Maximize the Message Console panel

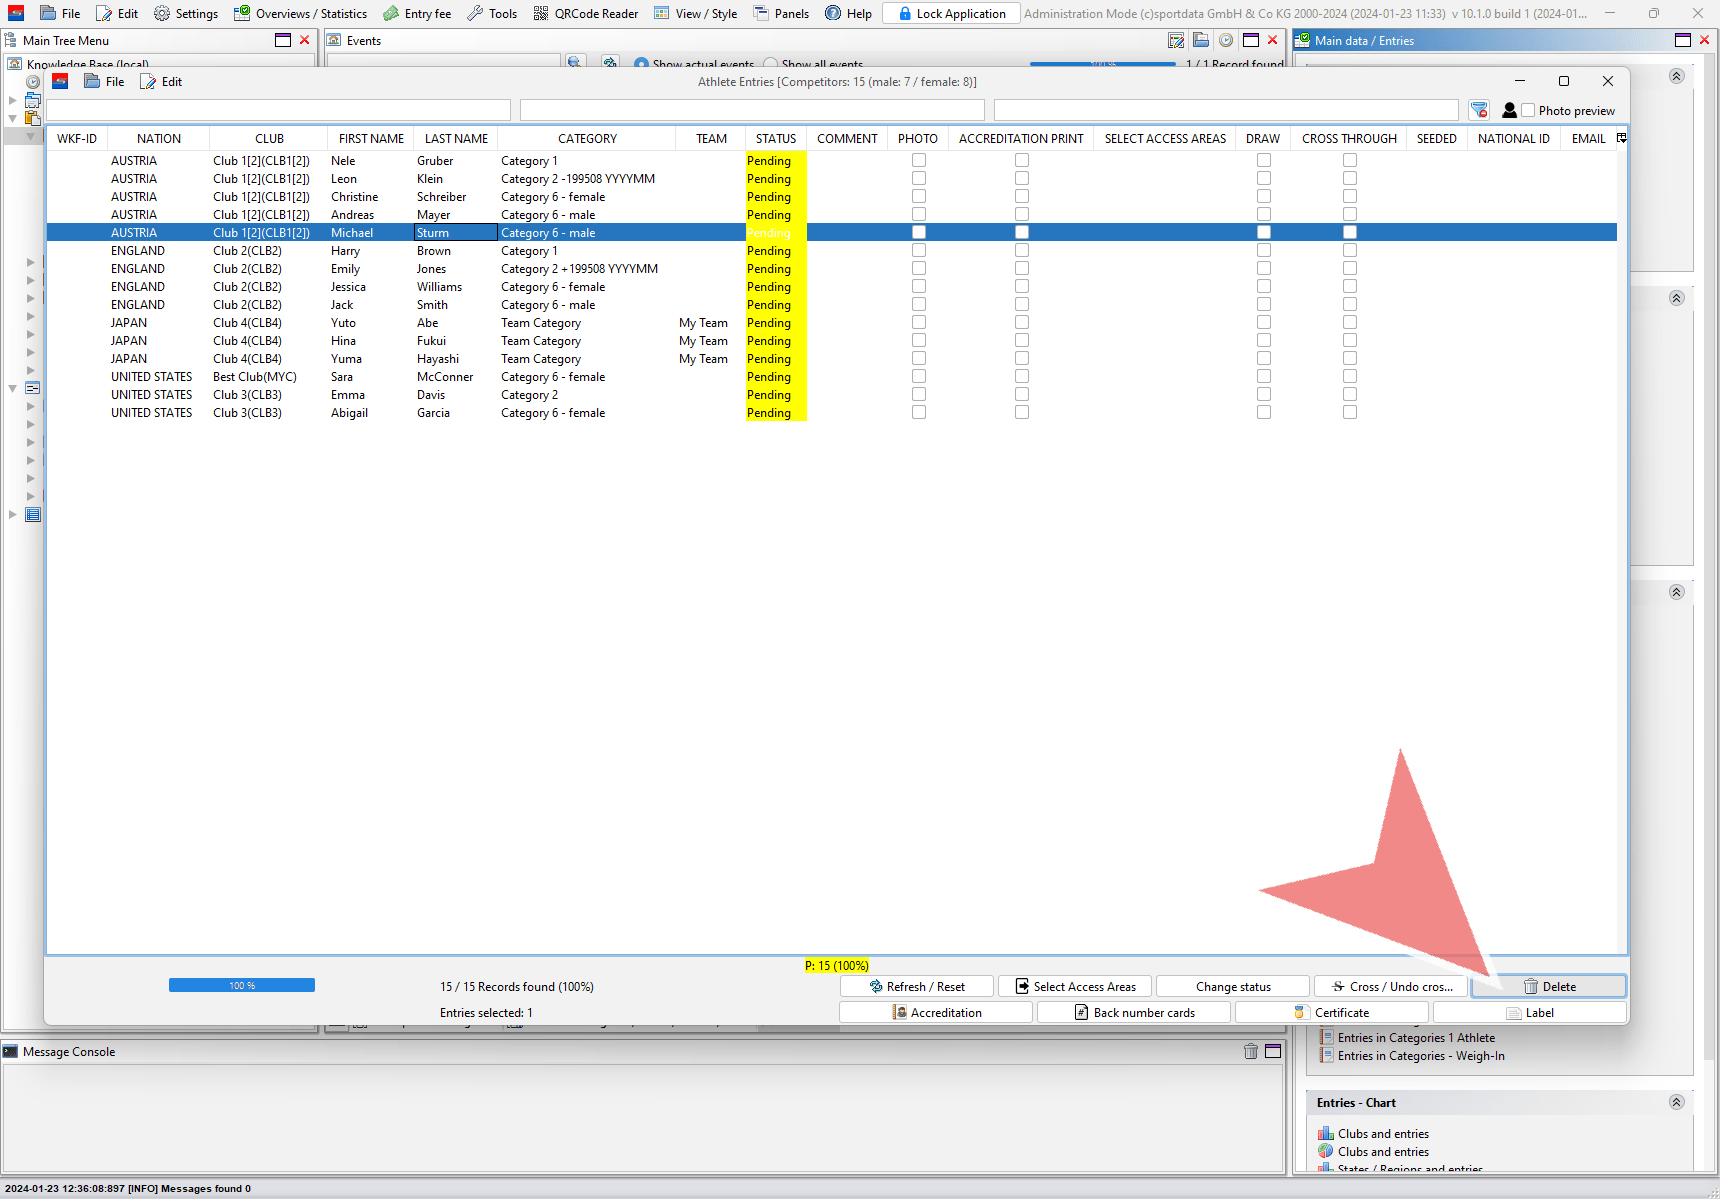1273,1051
